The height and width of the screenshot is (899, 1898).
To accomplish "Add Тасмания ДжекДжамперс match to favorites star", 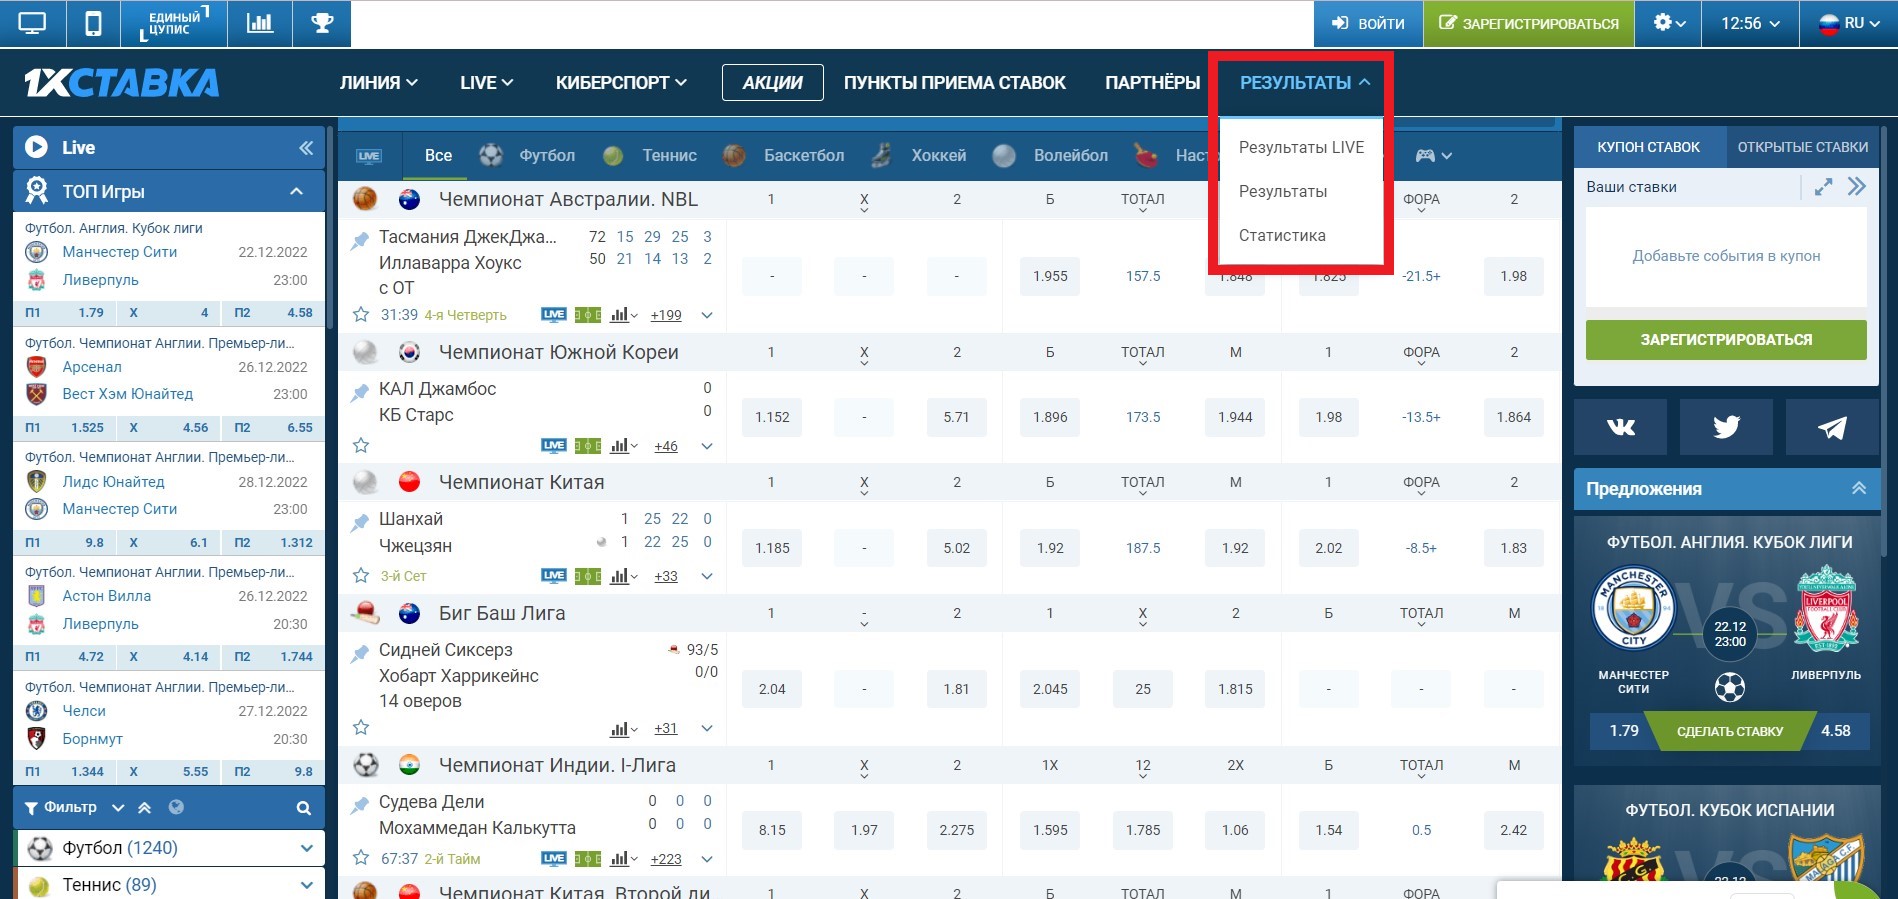I will [x=361, y=315].
